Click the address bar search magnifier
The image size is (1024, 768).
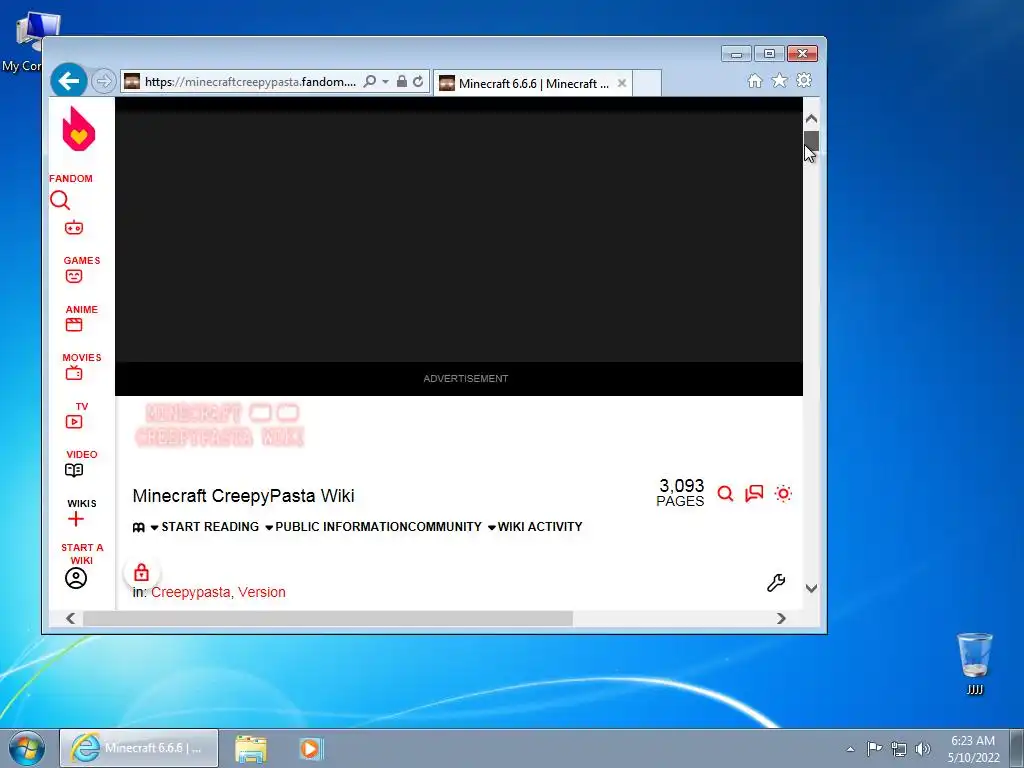[x=370, y=82]
